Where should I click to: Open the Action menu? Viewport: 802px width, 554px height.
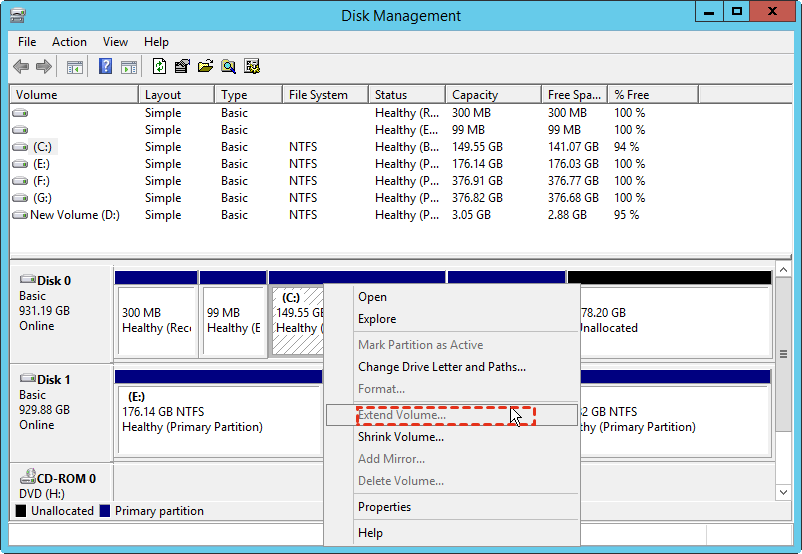(69, 42)
